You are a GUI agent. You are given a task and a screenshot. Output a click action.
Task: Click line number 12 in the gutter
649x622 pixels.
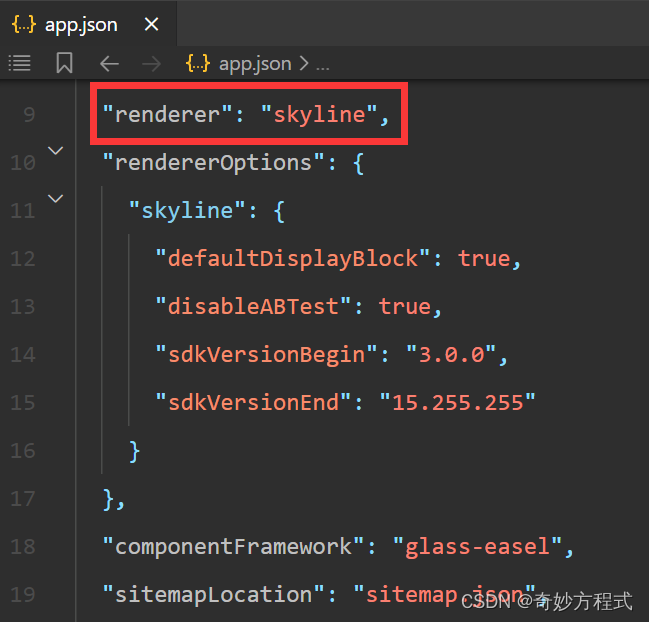23,259
